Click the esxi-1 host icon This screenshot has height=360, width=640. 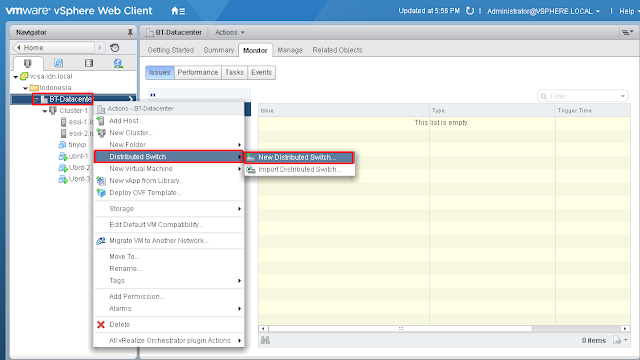click(63, 122)
